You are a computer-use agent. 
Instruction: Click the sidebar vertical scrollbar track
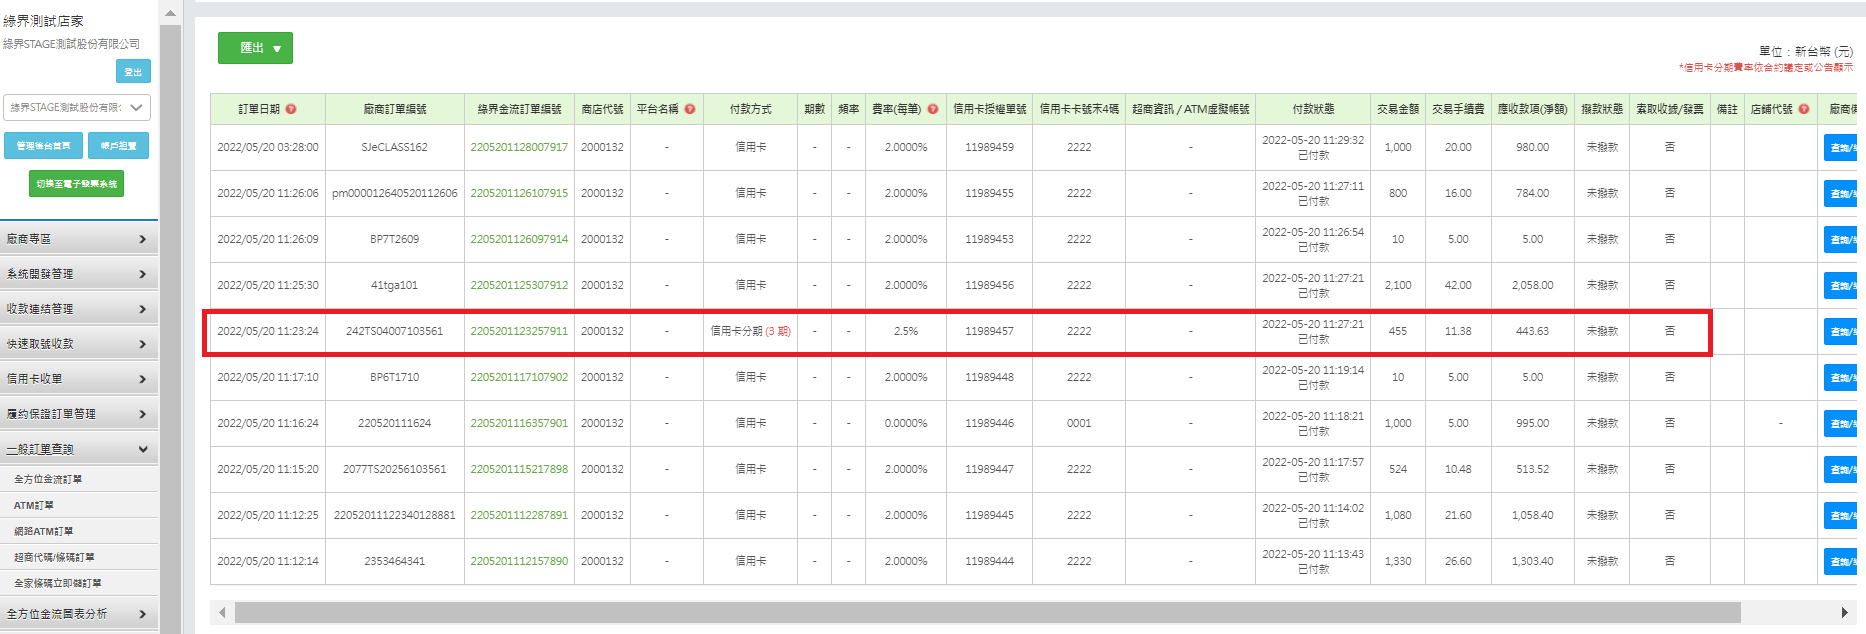click(170, 330)
